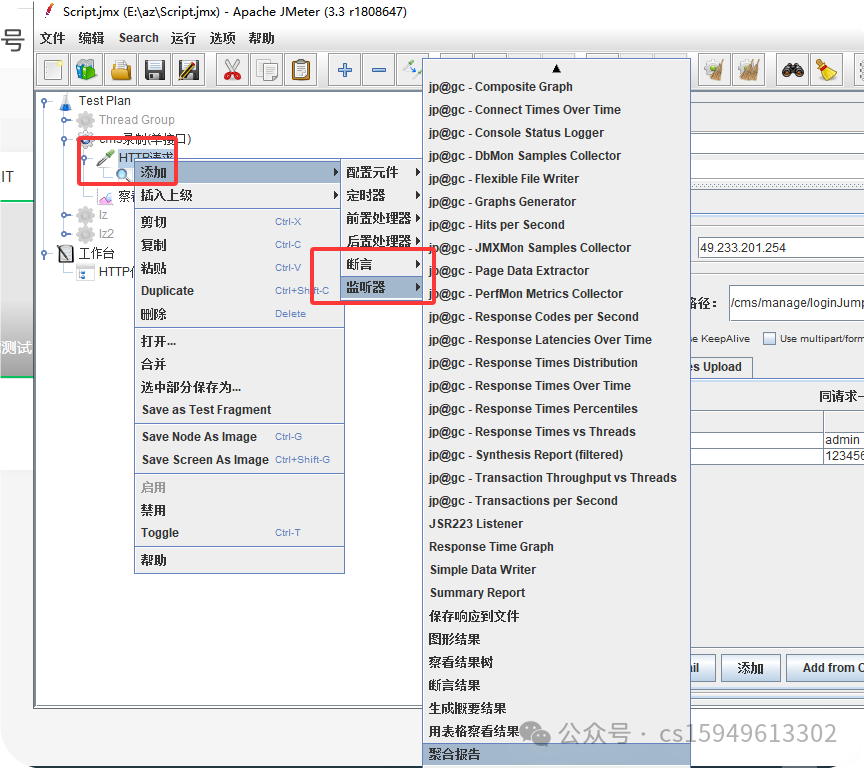This screenshot has width=864, height=768.
Task: Click the Search binoculars icon
Action: [792, 70]
